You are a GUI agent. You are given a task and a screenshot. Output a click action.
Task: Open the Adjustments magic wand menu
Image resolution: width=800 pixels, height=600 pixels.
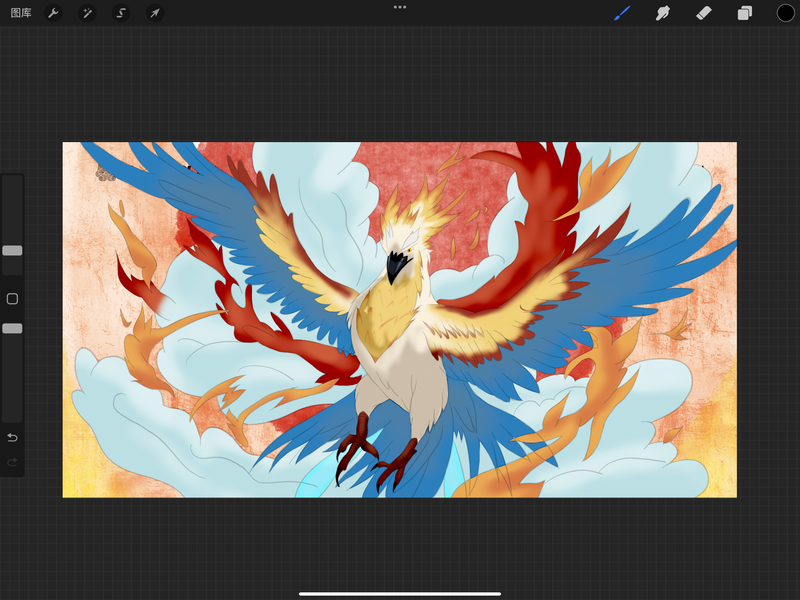point(87,13)
